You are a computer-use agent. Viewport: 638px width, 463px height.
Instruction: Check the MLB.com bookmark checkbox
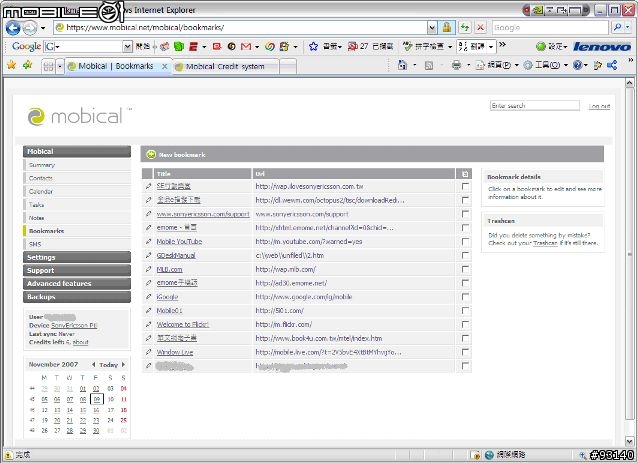click(465, 269)
